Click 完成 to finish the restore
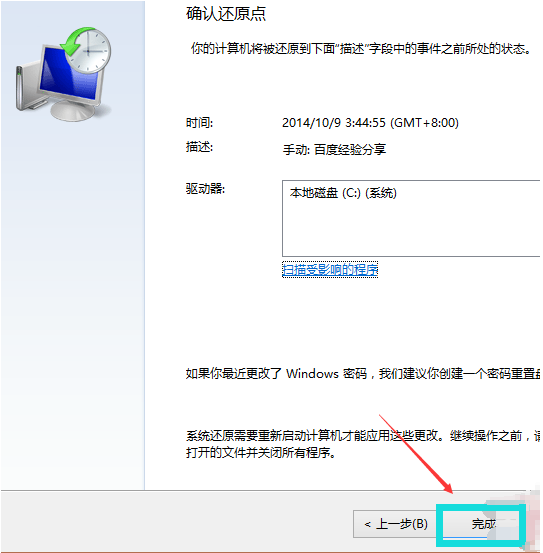Image resolution: width=543 pixels, height=553 pixels. pyautogui.click(x=481, y=524)
